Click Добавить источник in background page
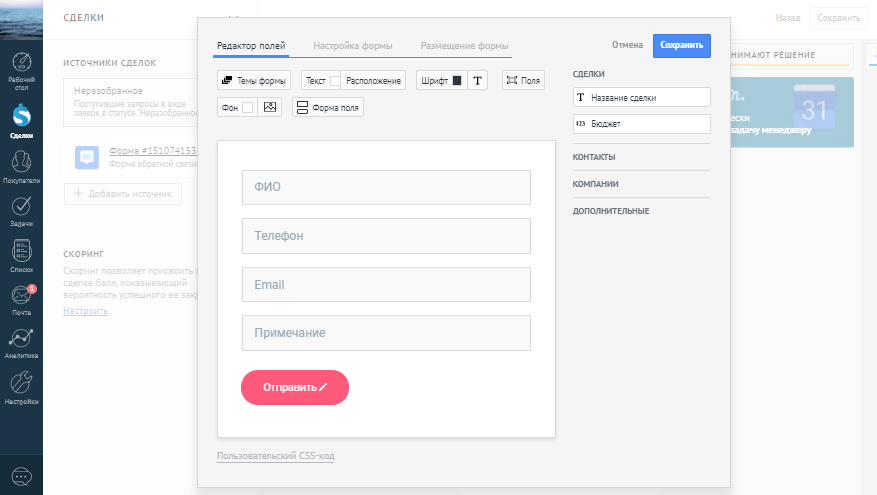The image size is (877, 495). click(123, 194)
